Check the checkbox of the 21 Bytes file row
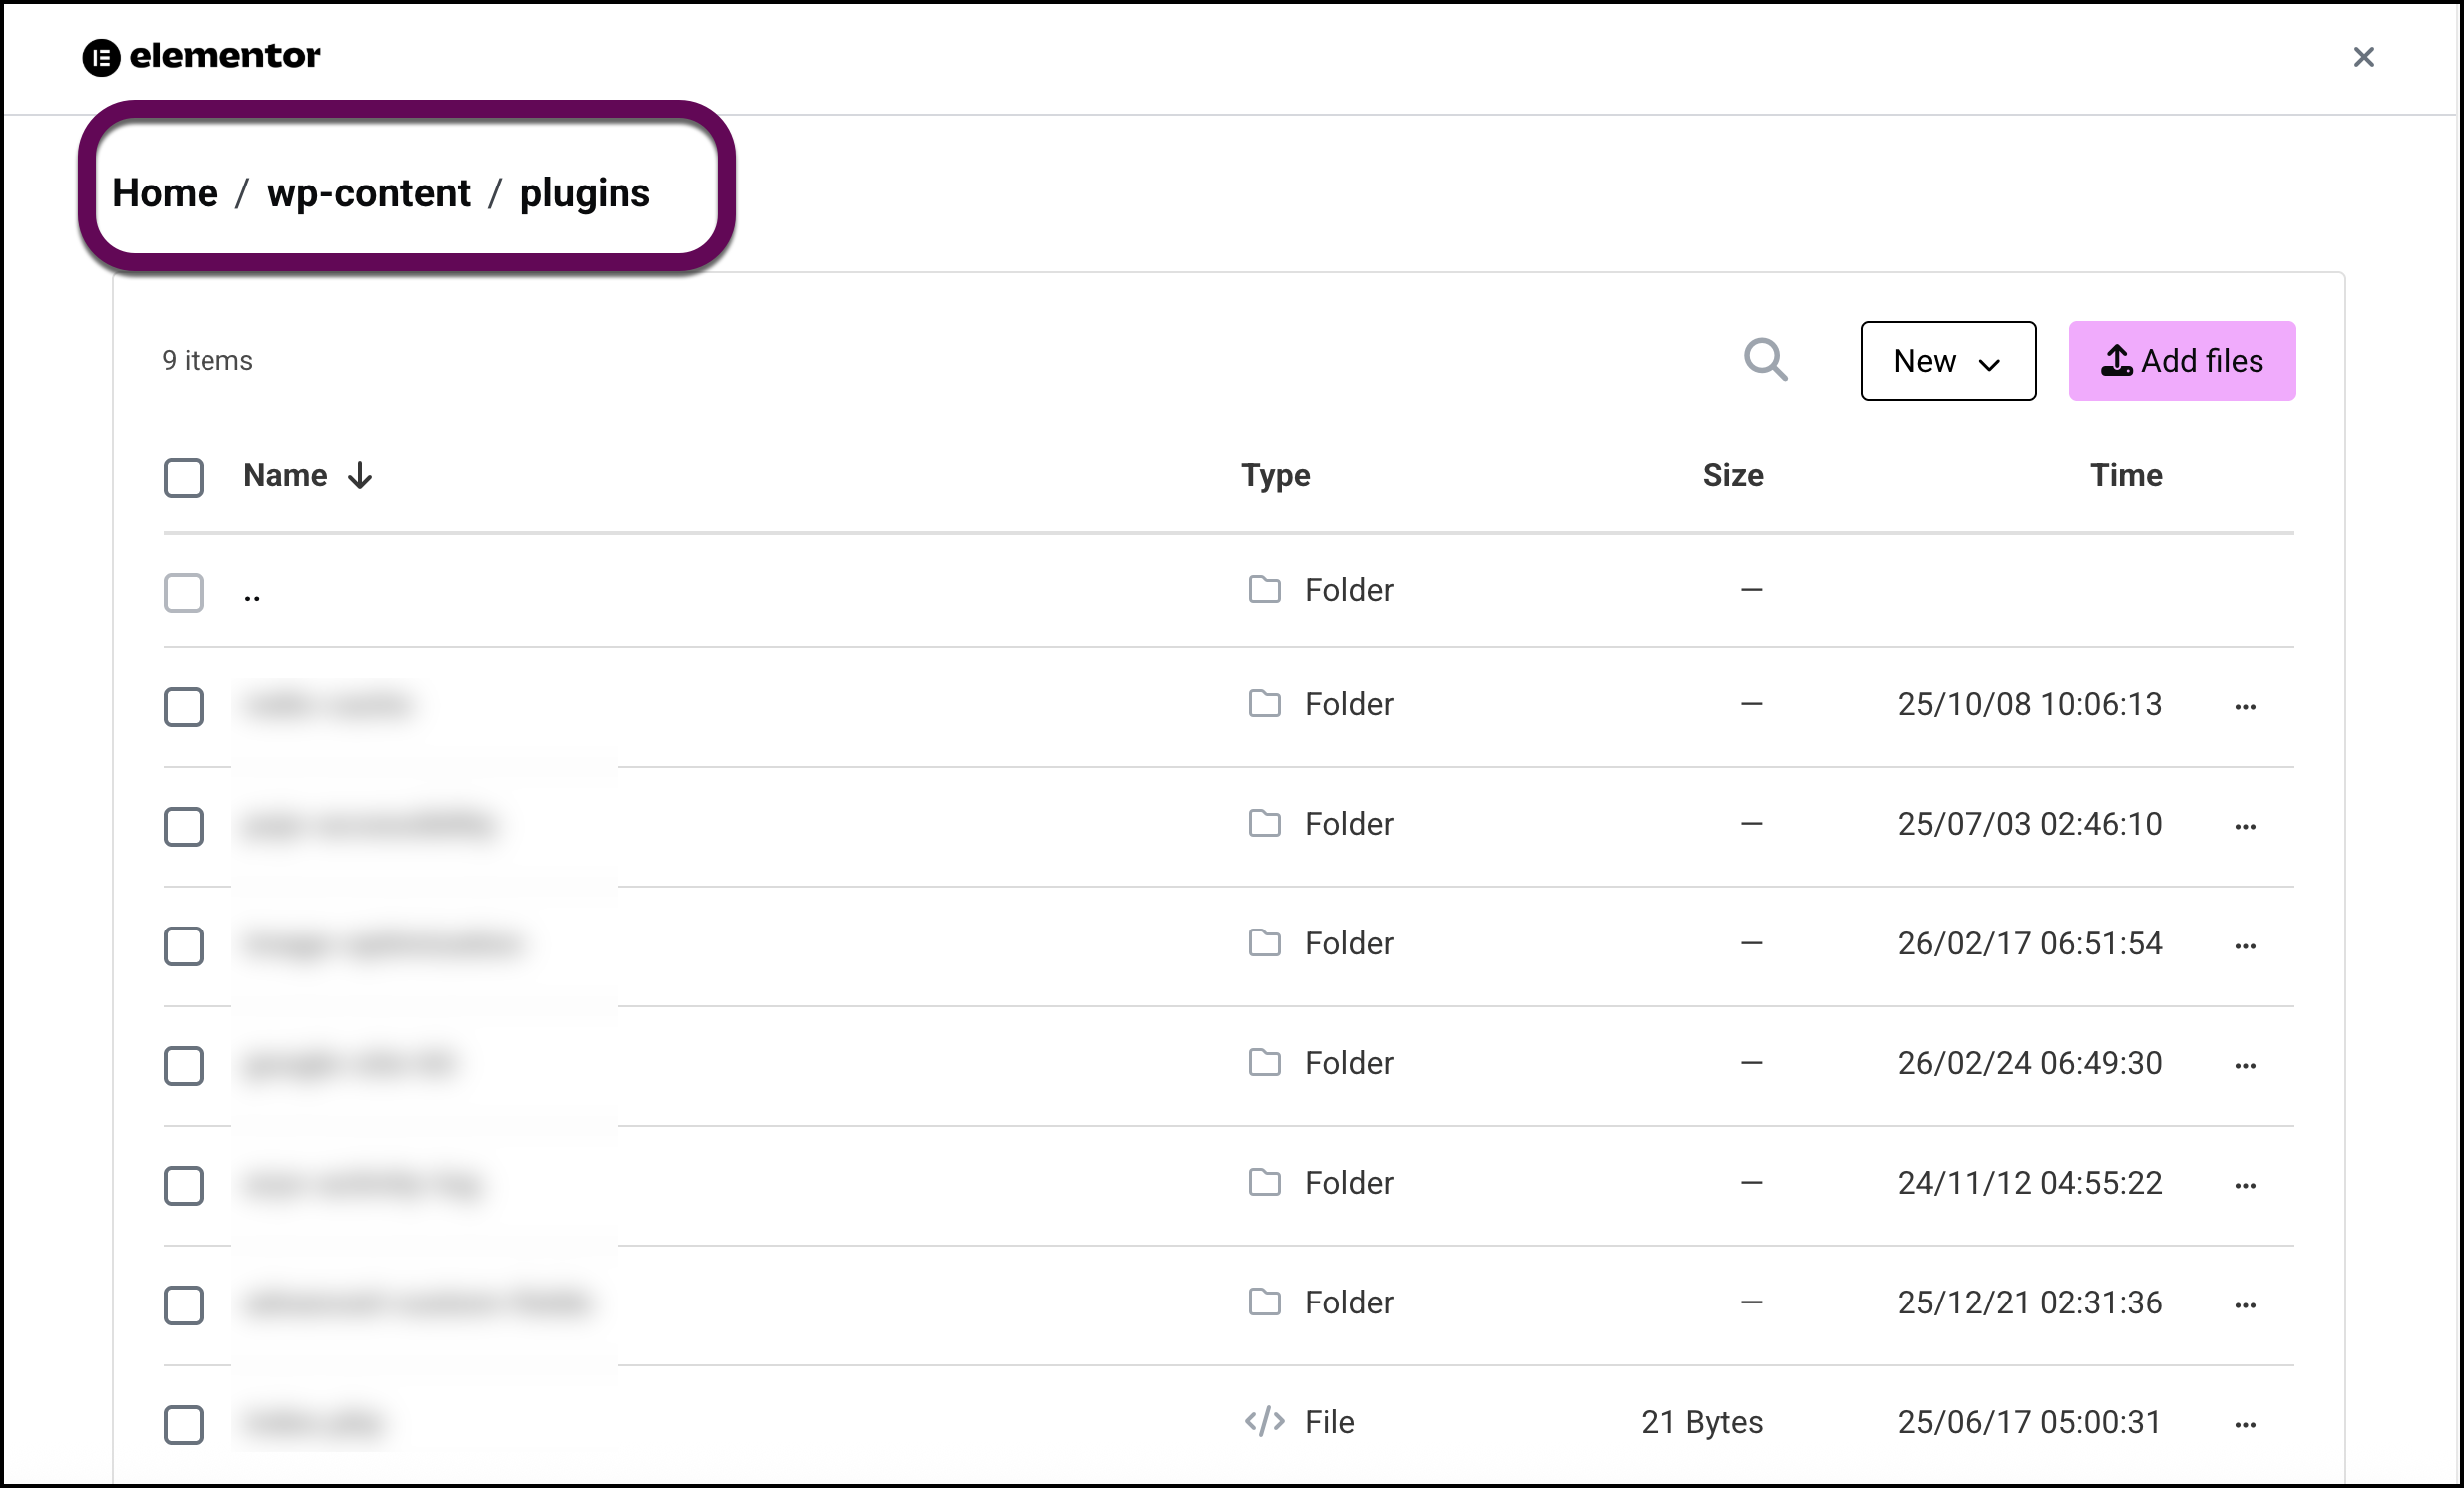 click(183, 1425)
